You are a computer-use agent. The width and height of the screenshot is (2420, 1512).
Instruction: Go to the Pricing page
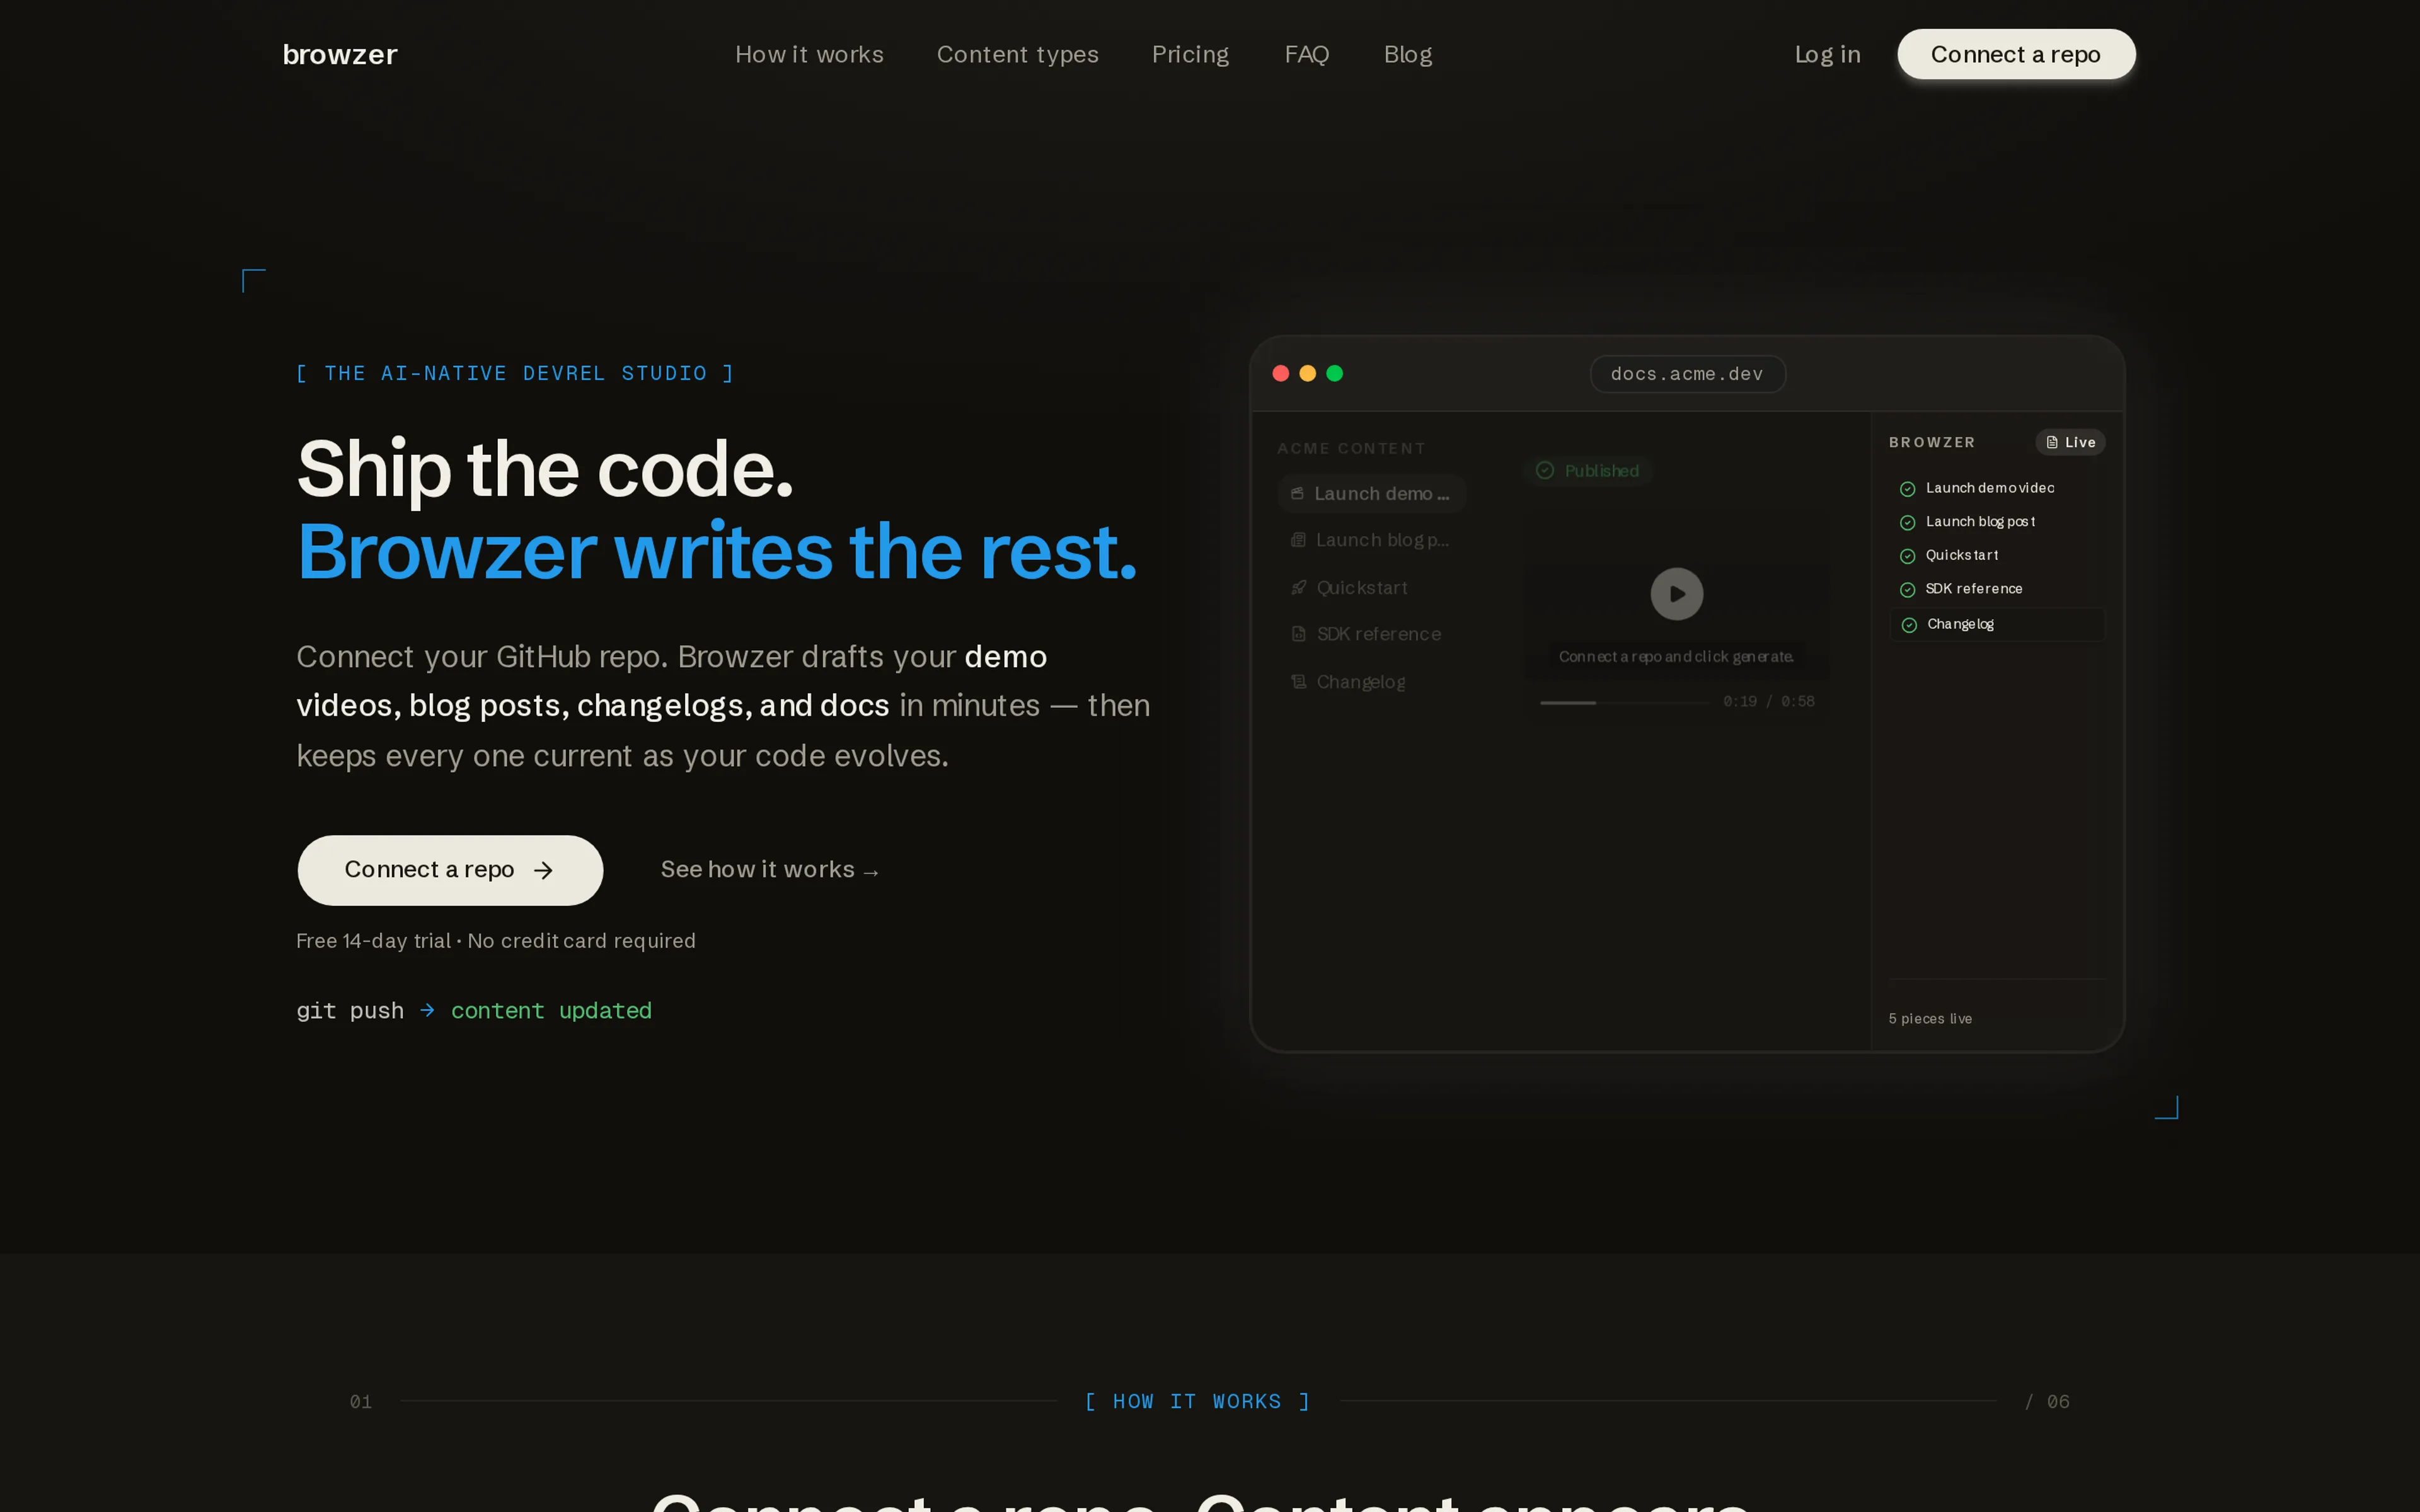coord(1190,54)
